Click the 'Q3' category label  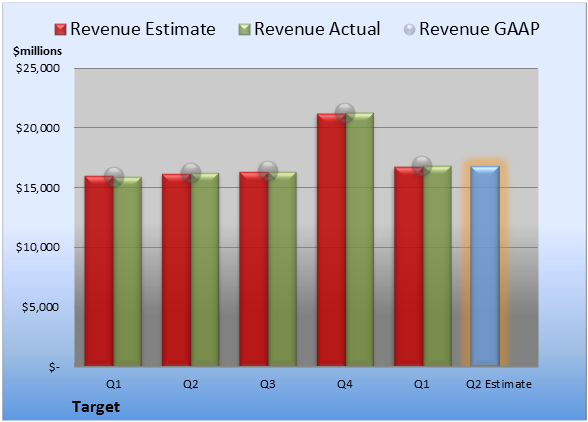pos(268,384)
